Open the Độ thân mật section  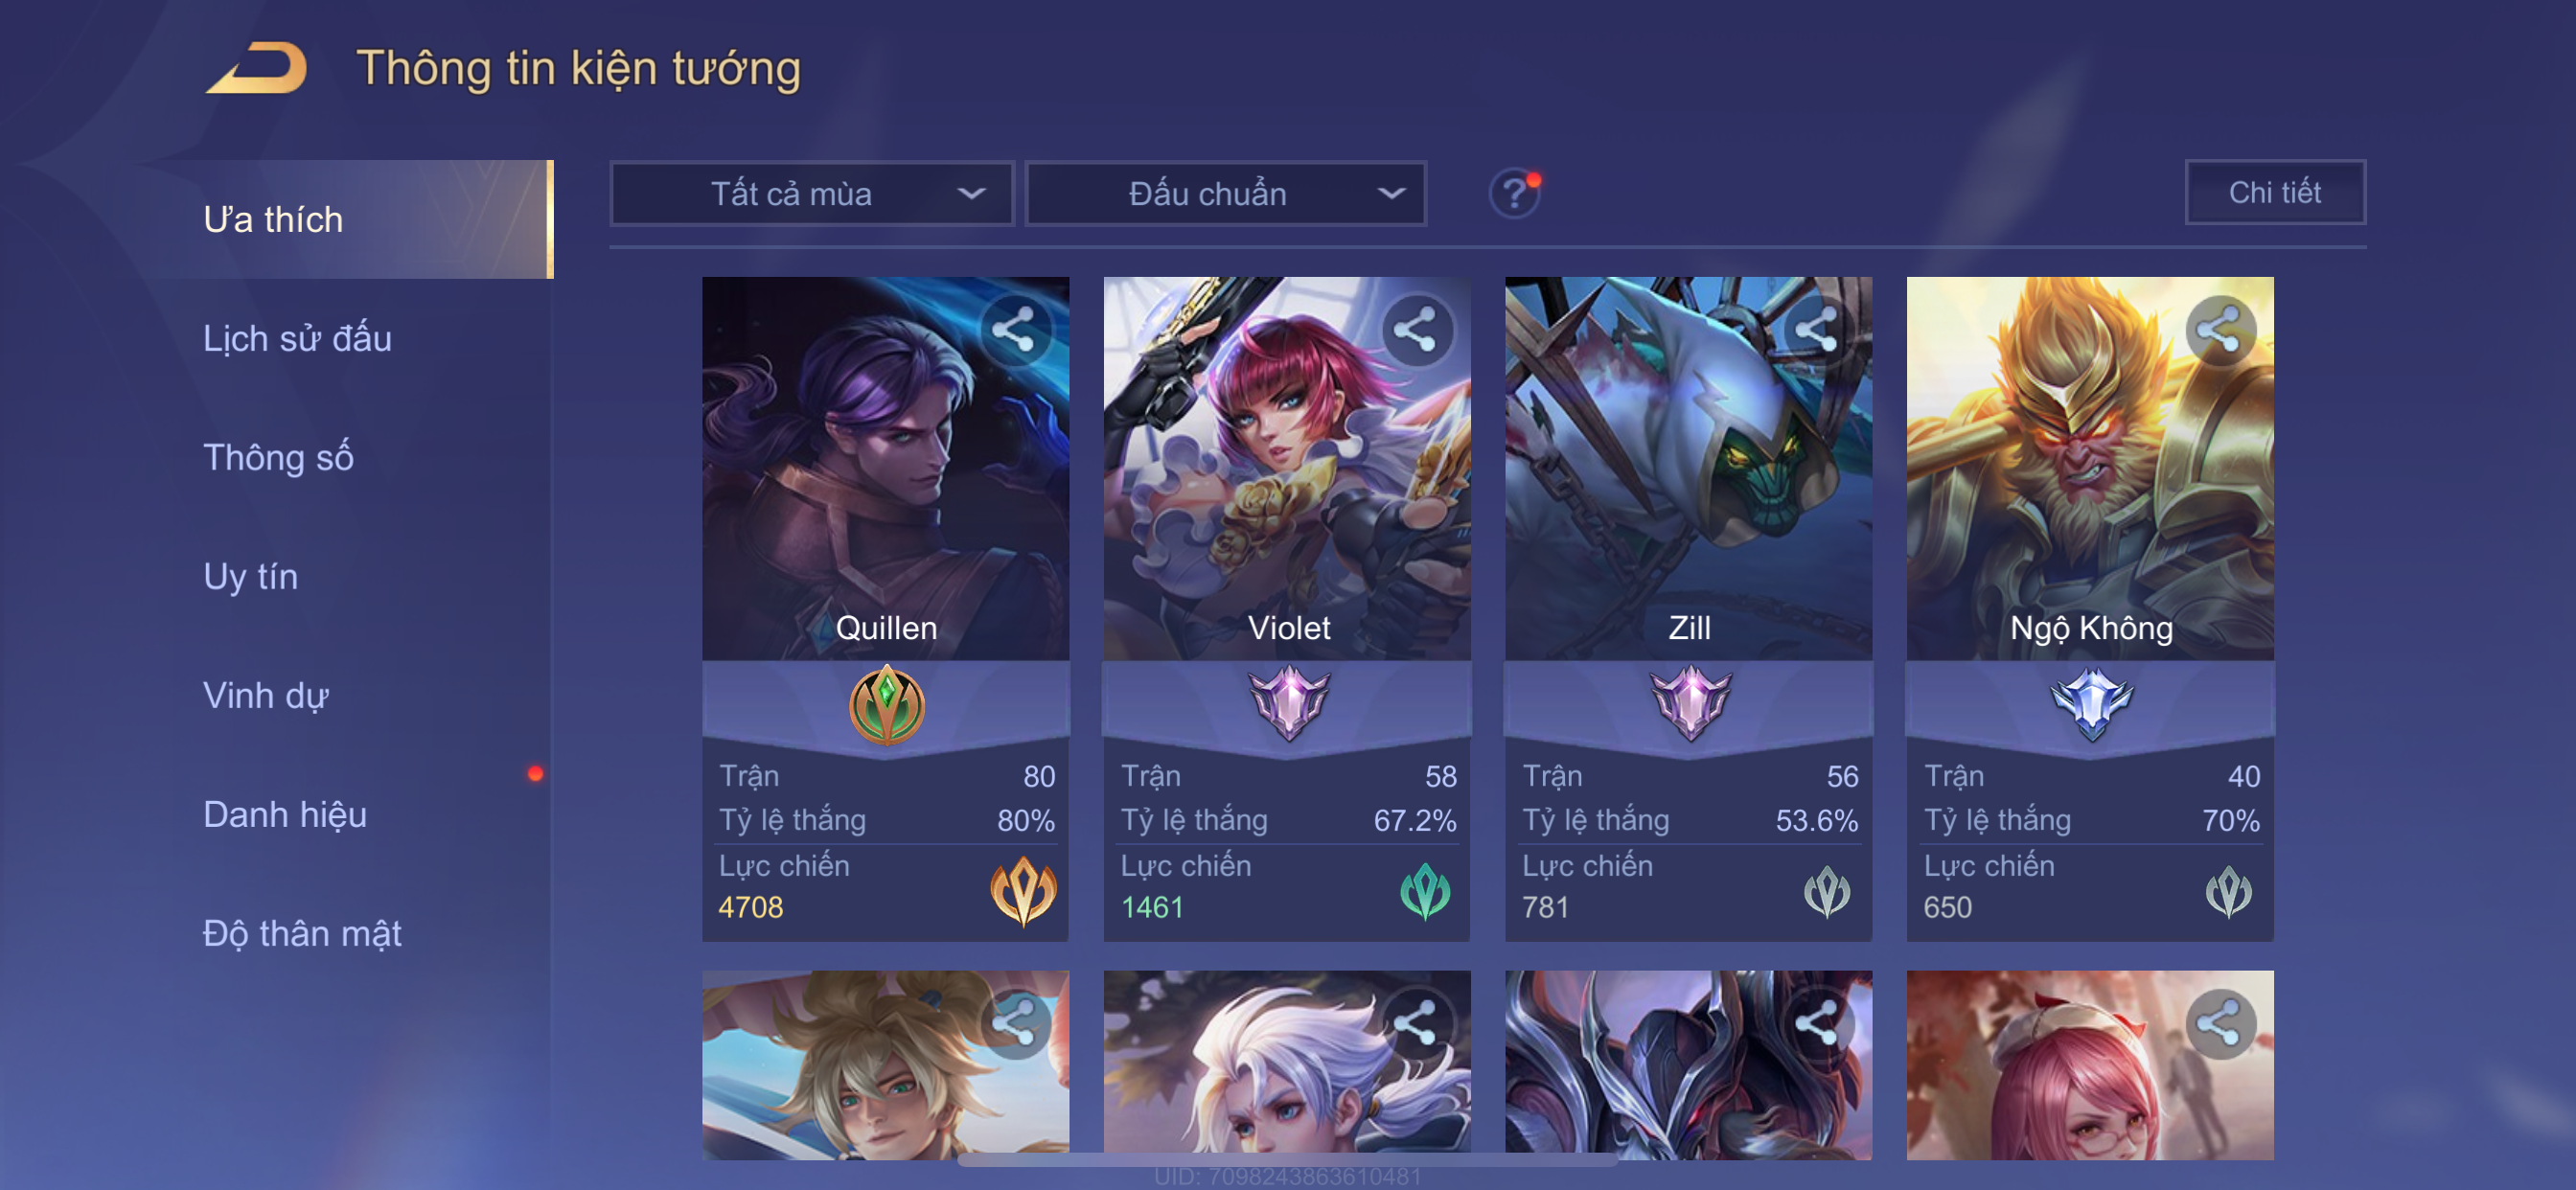click(302, 933)
